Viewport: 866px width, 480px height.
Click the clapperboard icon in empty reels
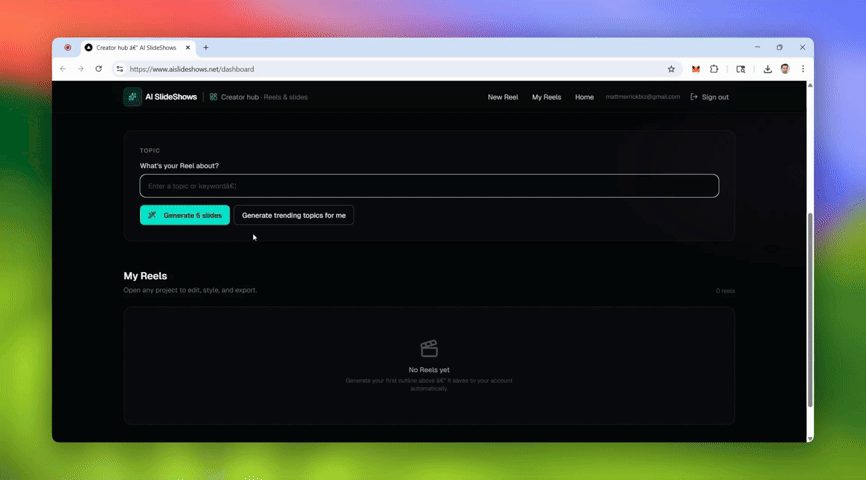(429, 348)
